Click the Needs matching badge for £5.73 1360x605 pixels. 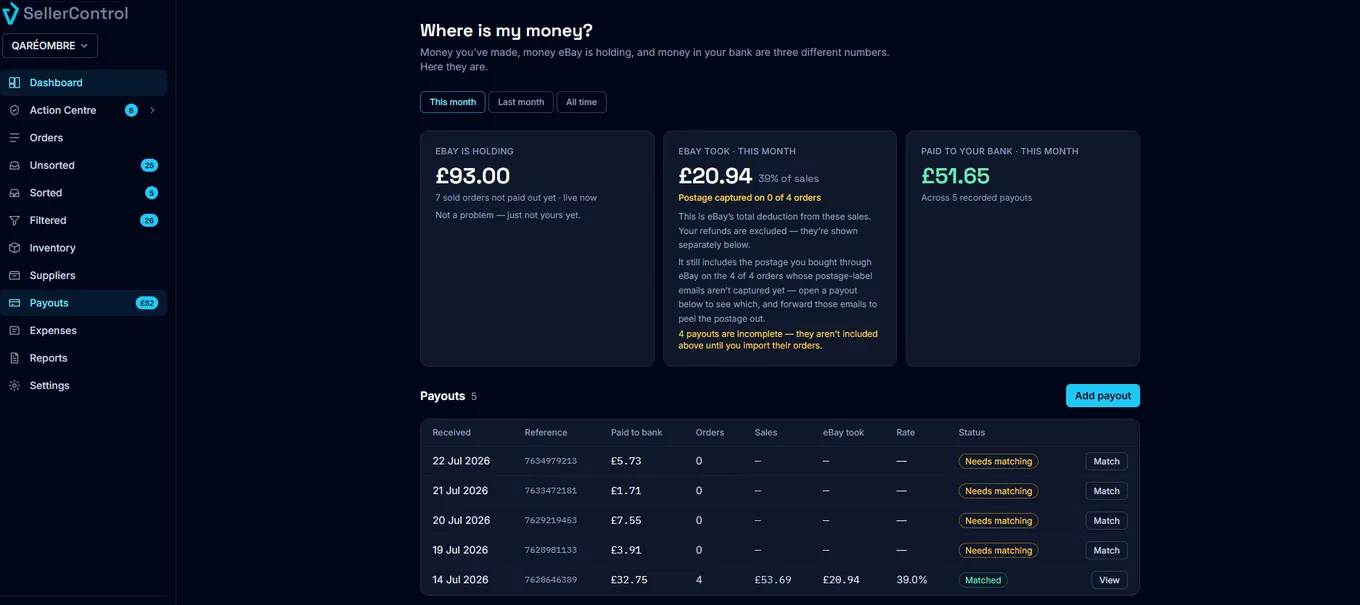[998, 461]
